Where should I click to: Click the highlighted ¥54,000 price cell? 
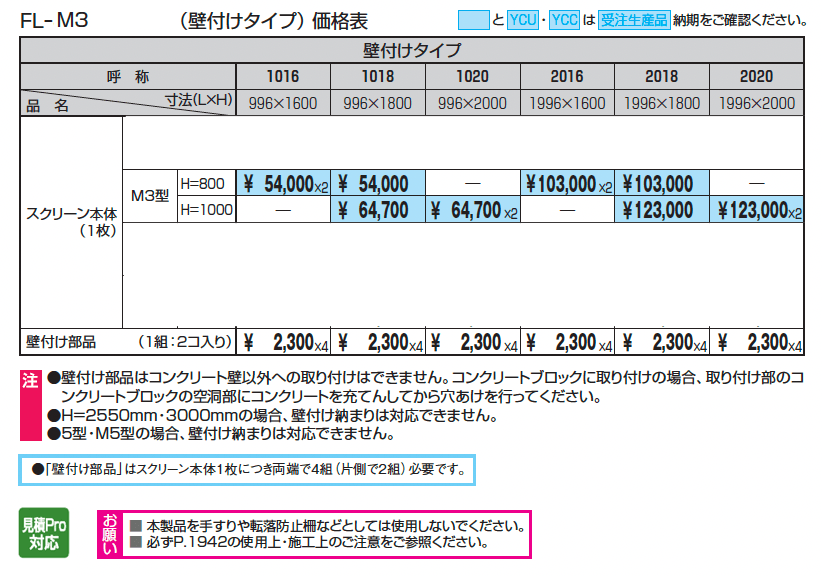point(378,183)
